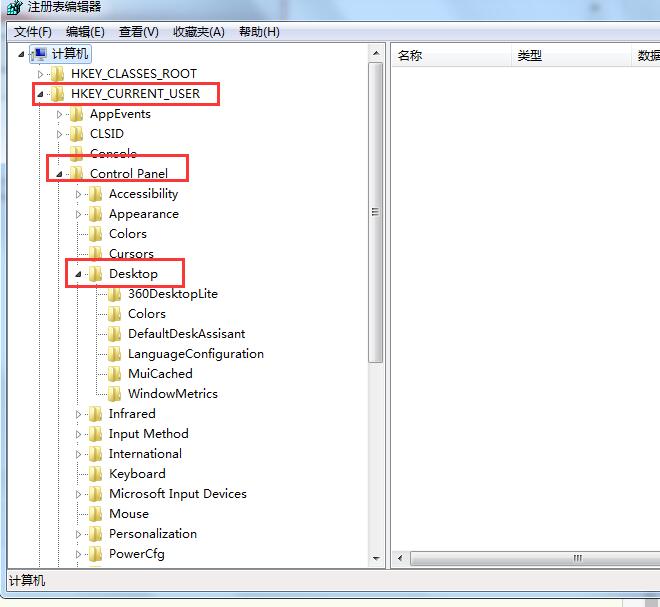
Task: Click the PowerCfg folder icon
Action: click(x=96, y=554)
